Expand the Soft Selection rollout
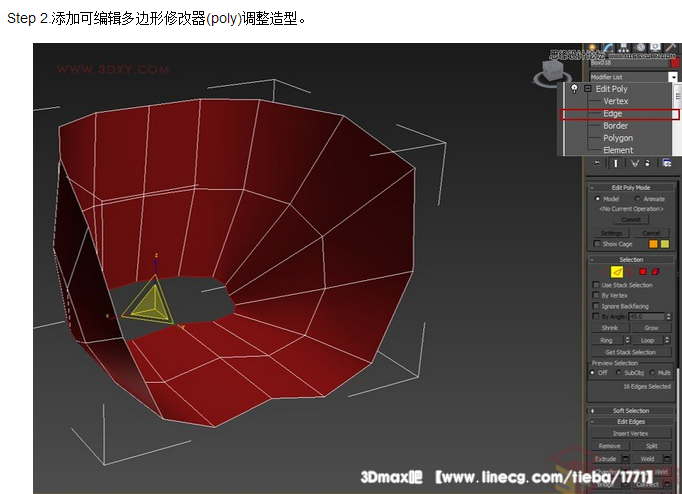The height and width of the screenshot is (494, 682). pyautogui.click(x=630, y=411)
